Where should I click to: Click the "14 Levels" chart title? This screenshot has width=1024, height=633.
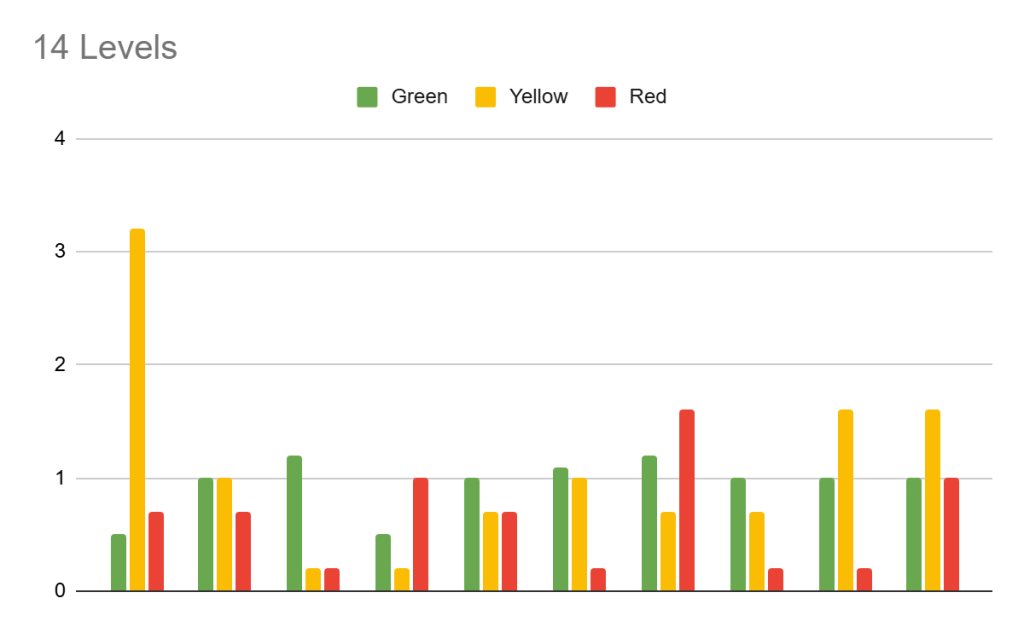point(105,47)
